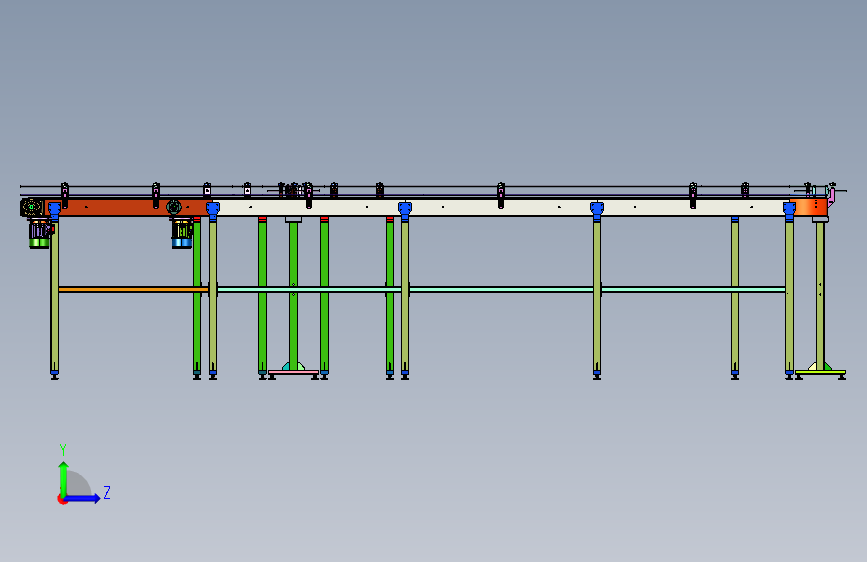Click the "Y" axis label
Viewport: 867px width, 562px height.
coord(63,450)
